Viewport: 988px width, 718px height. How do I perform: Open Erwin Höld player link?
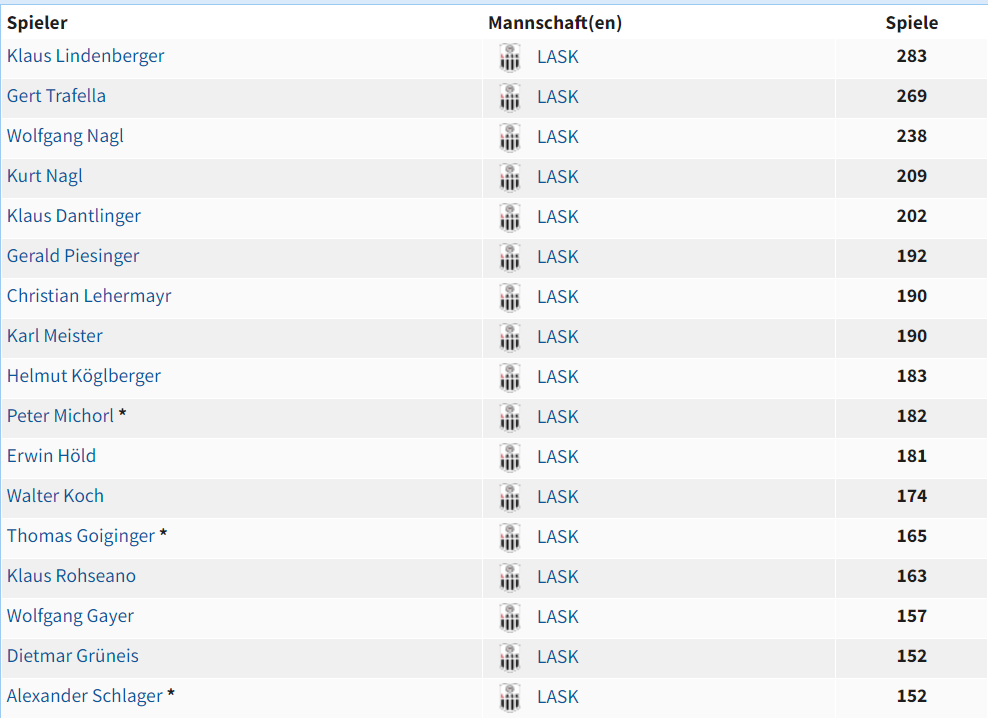tap(51, 456)
